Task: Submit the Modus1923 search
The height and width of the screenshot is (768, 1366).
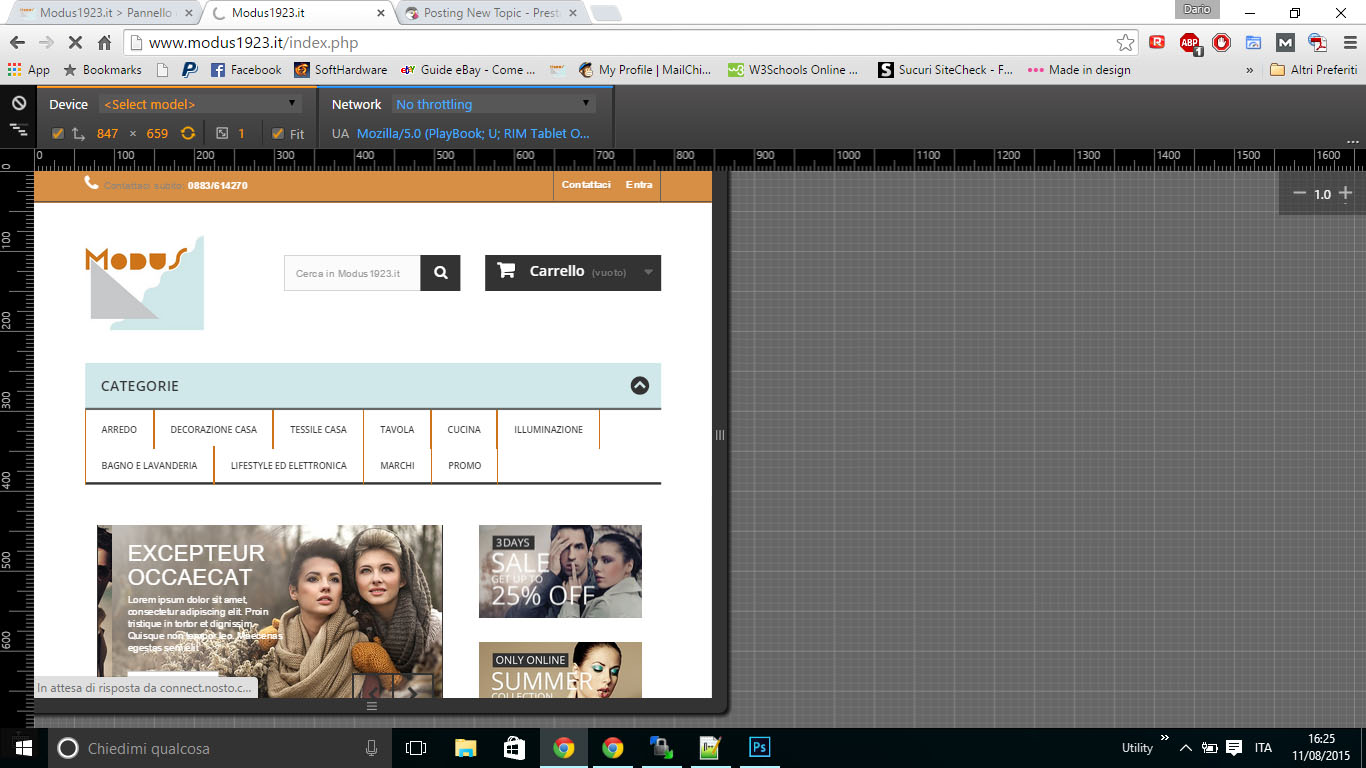Action: (x=440, y=273)
